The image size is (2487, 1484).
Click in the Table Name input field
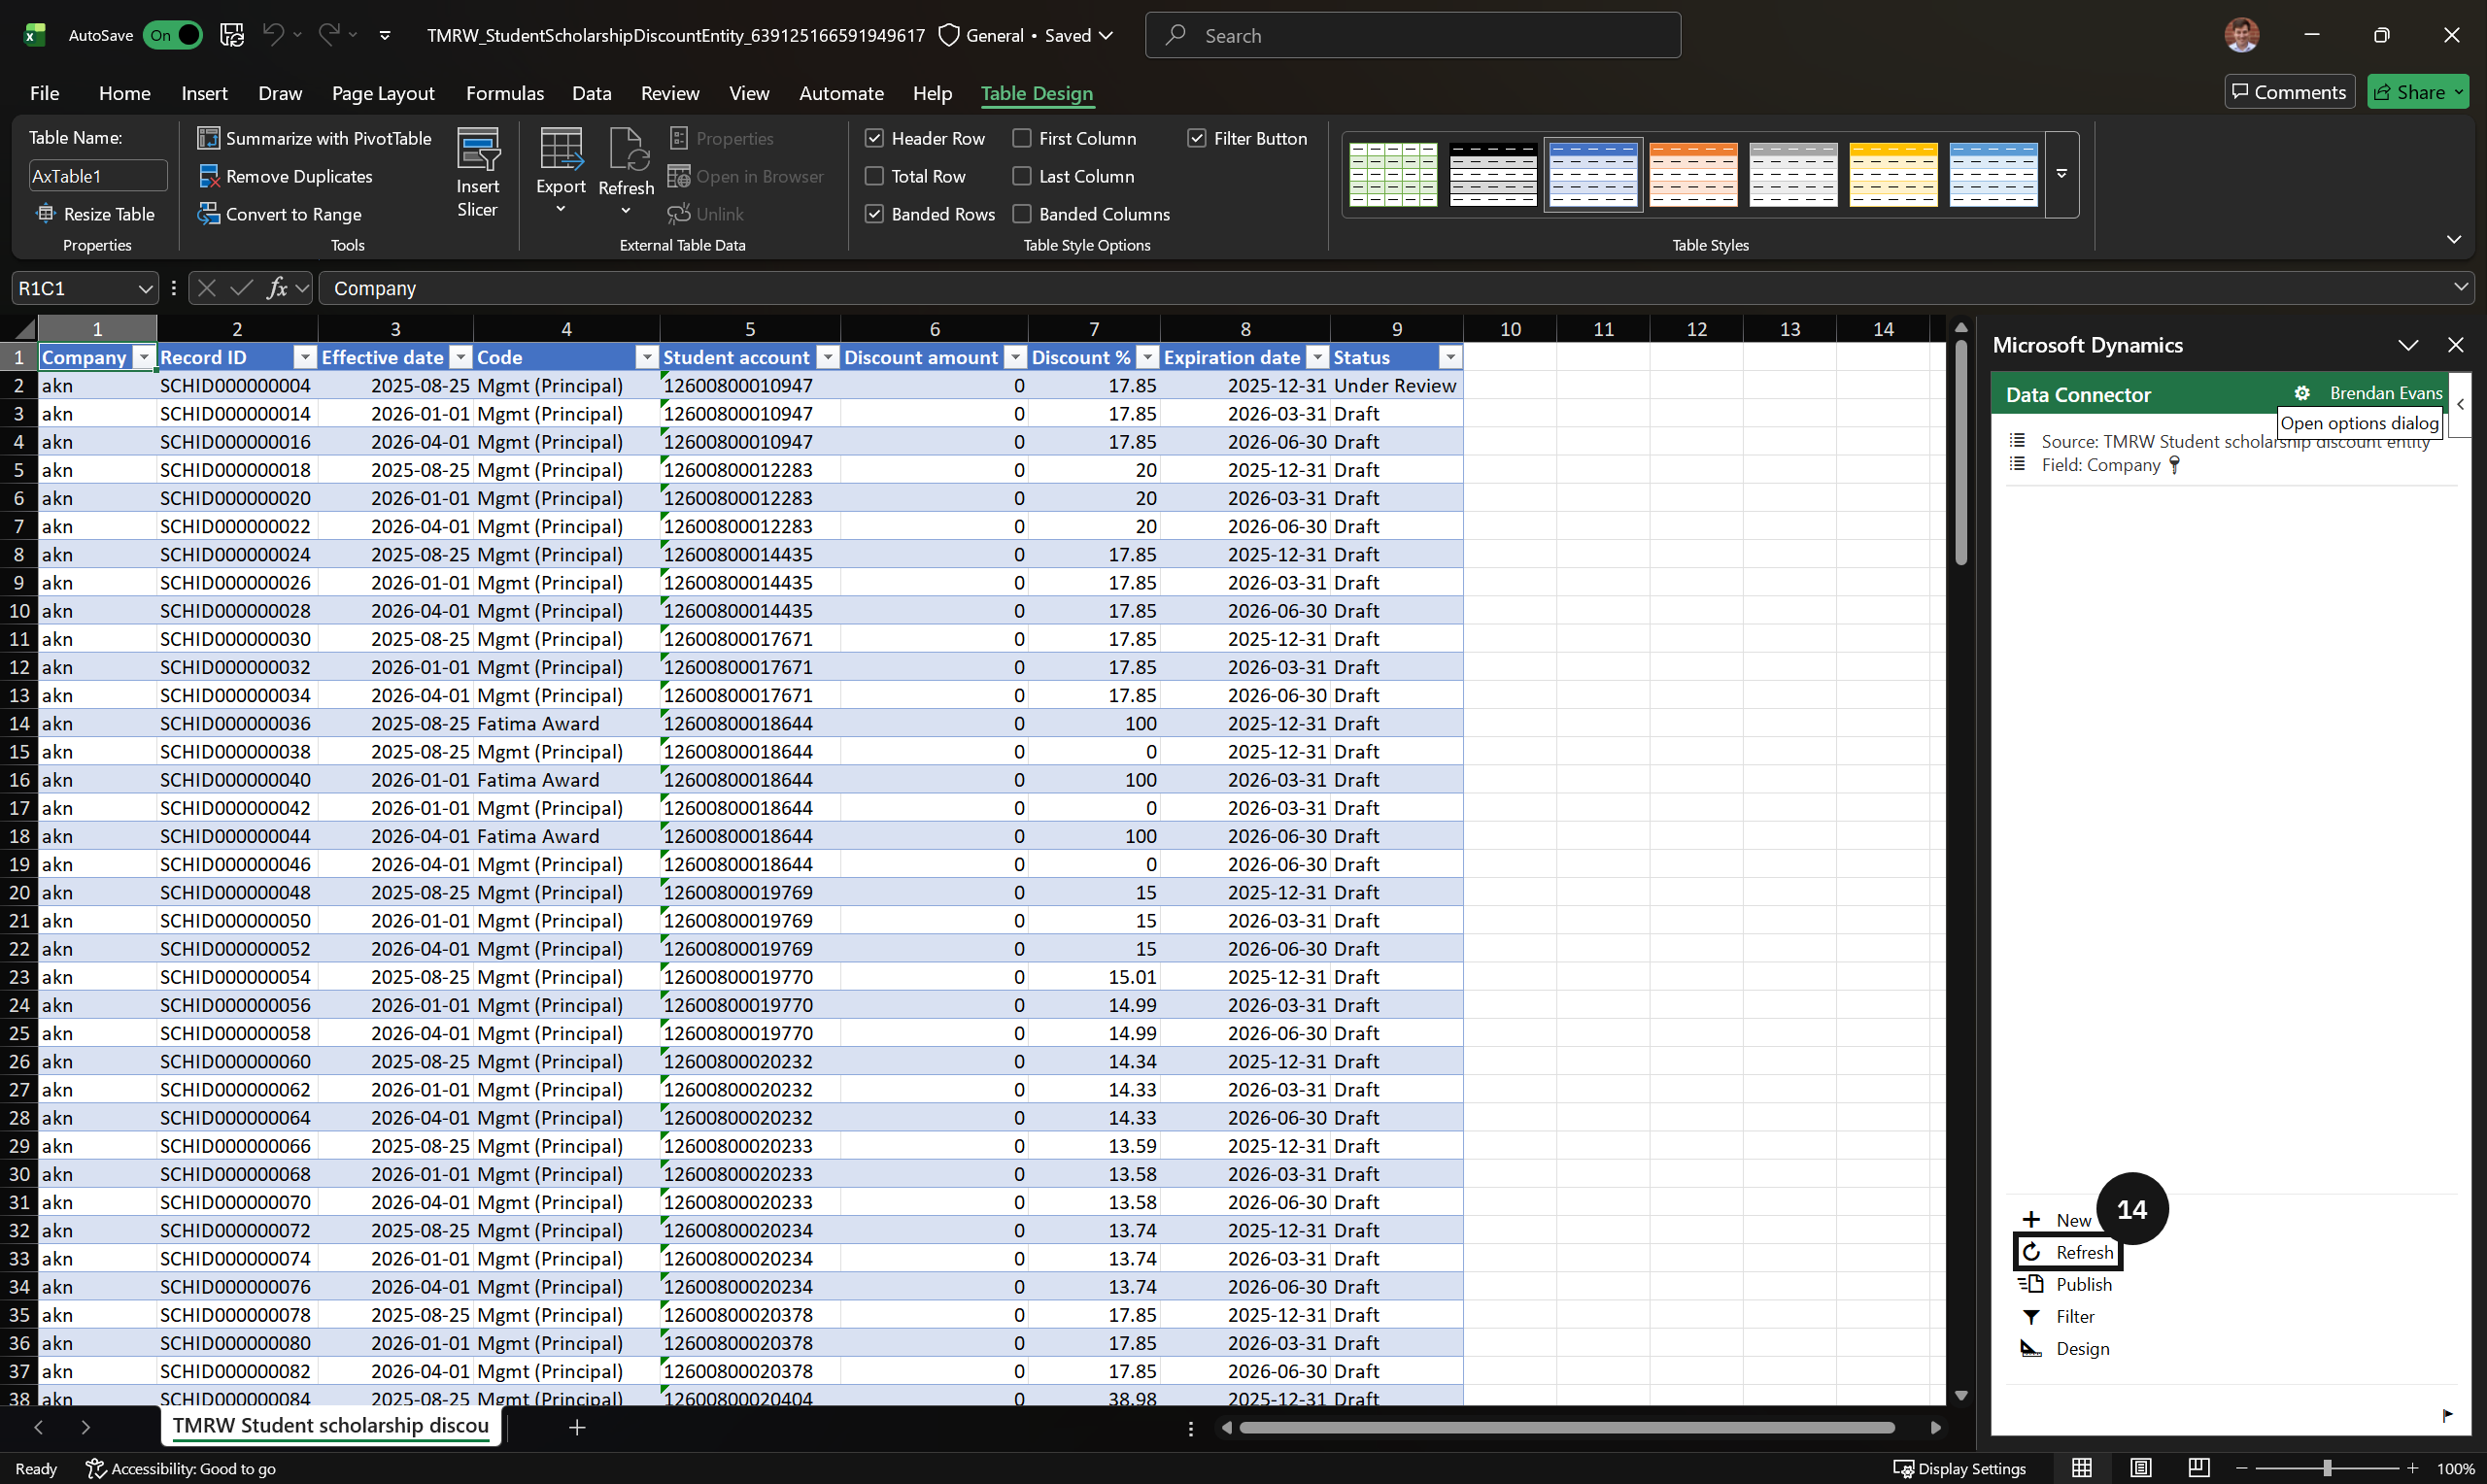pos(97,176)
